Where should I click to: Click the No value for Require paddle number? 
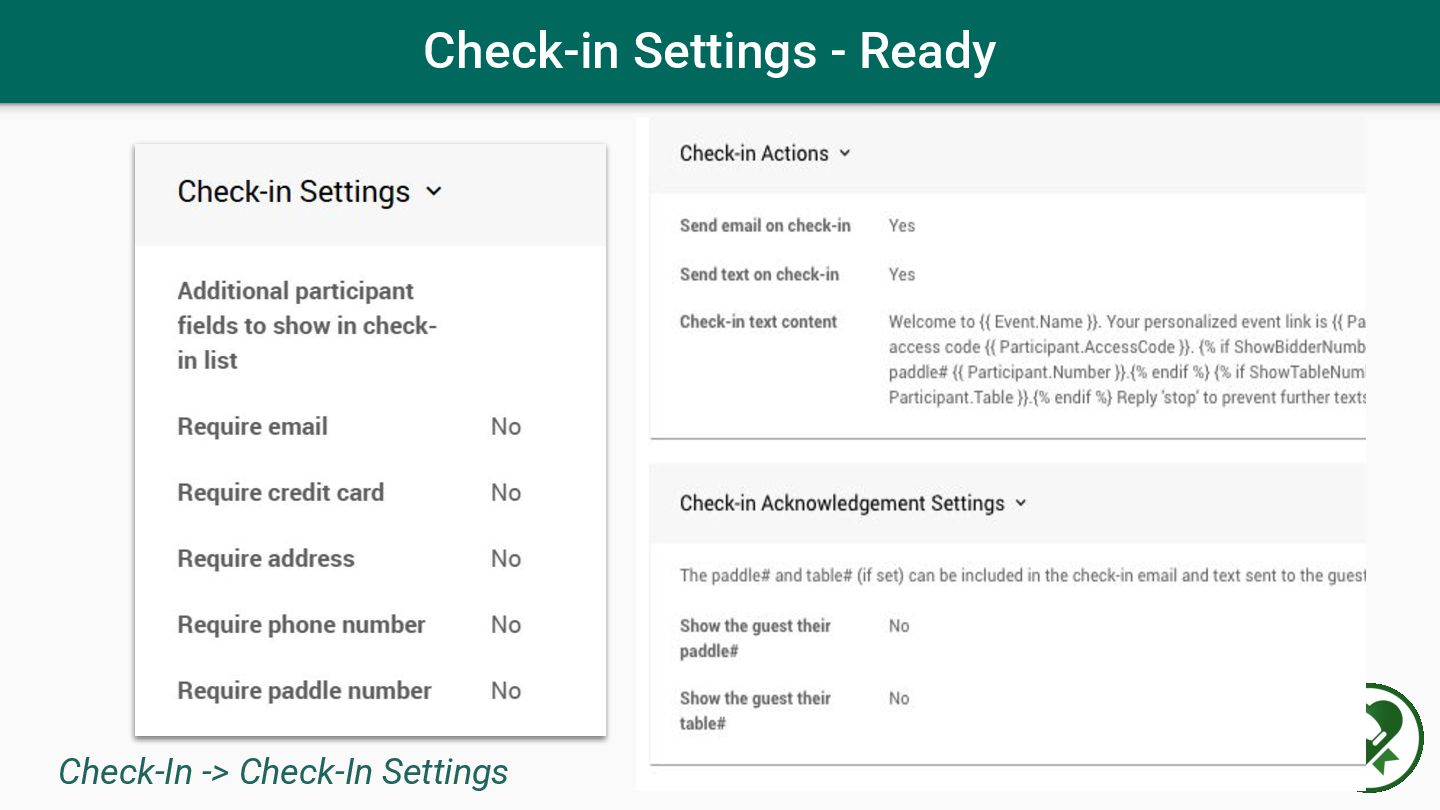pyautogui.click(x=506, y=691)
